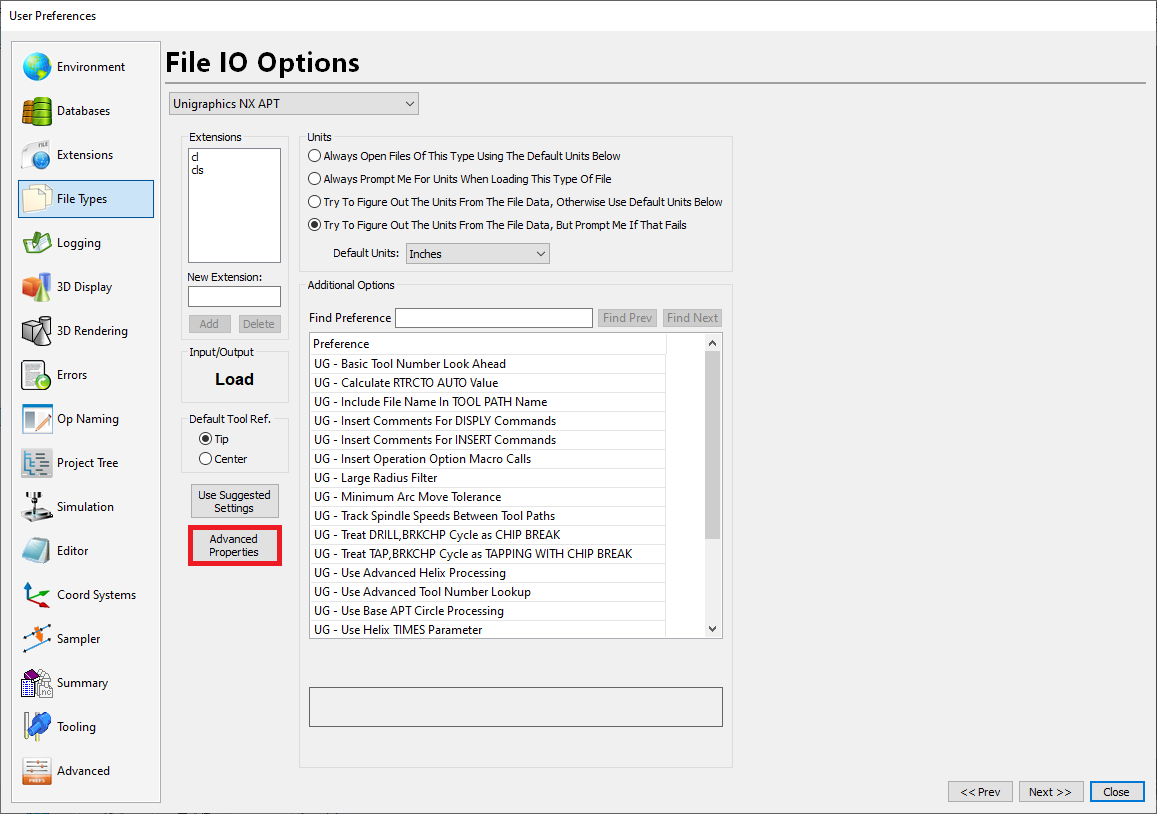Open the Project Tree preferences icon

click(36, 463)
